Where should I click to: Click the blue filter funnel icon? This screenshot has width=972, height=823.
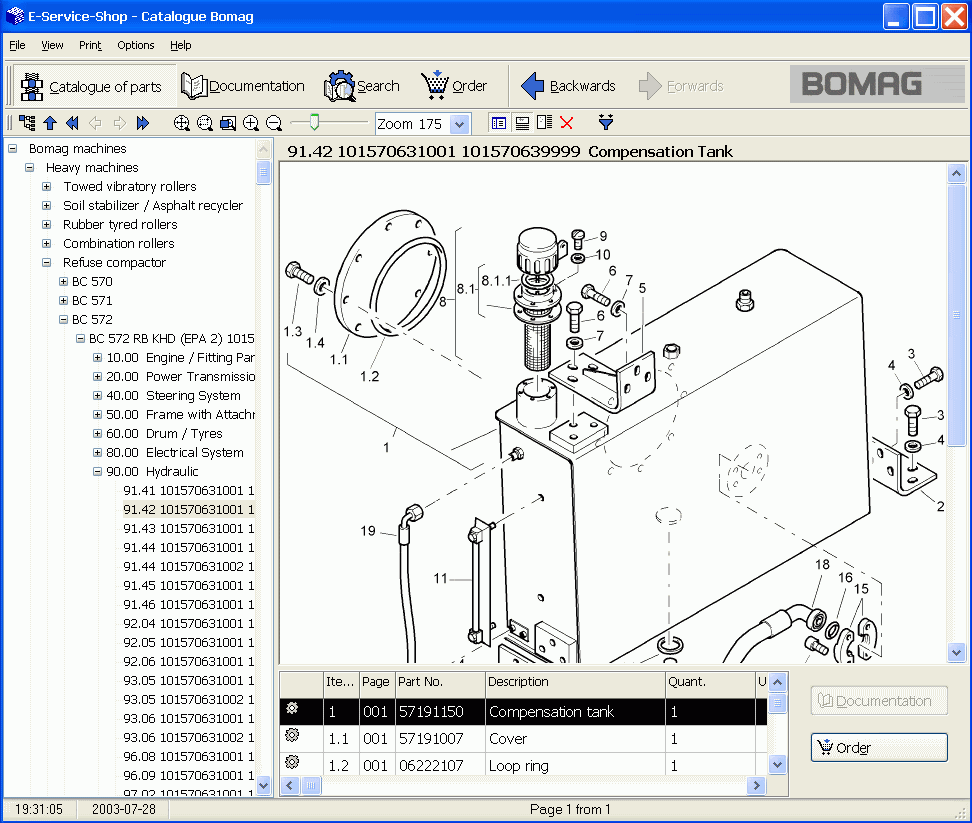606,122
